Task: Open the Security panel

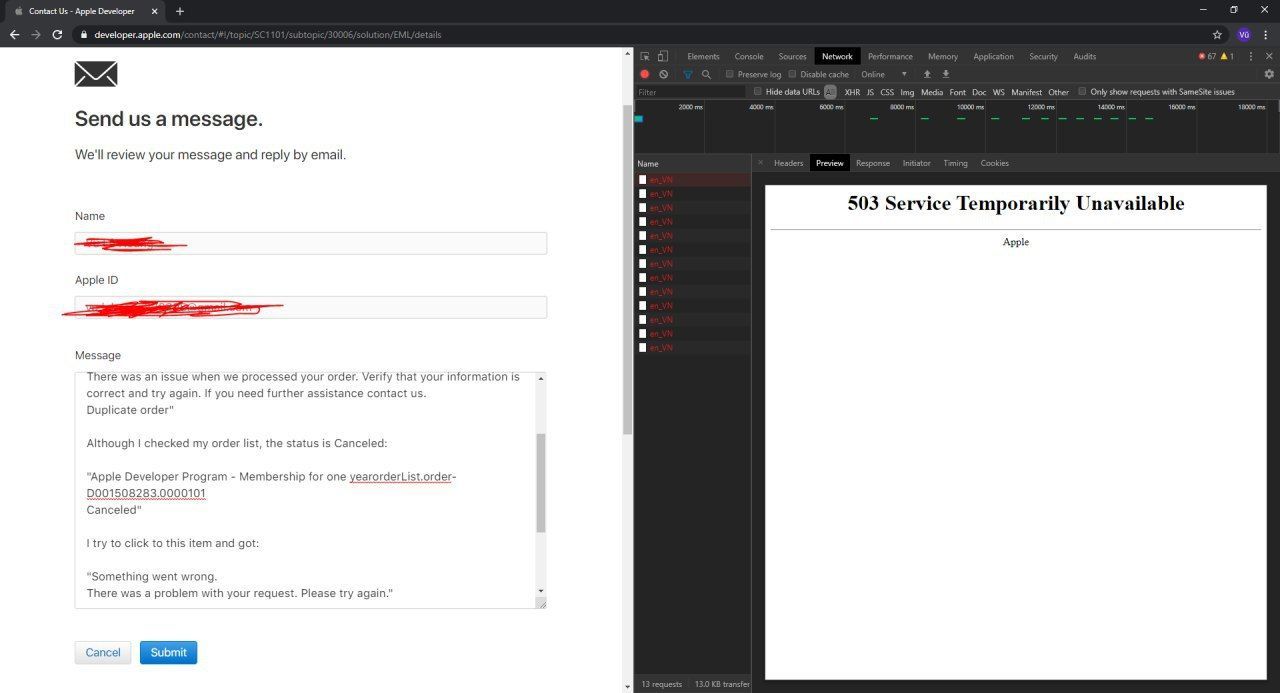Action: [x=1043, y=56]
